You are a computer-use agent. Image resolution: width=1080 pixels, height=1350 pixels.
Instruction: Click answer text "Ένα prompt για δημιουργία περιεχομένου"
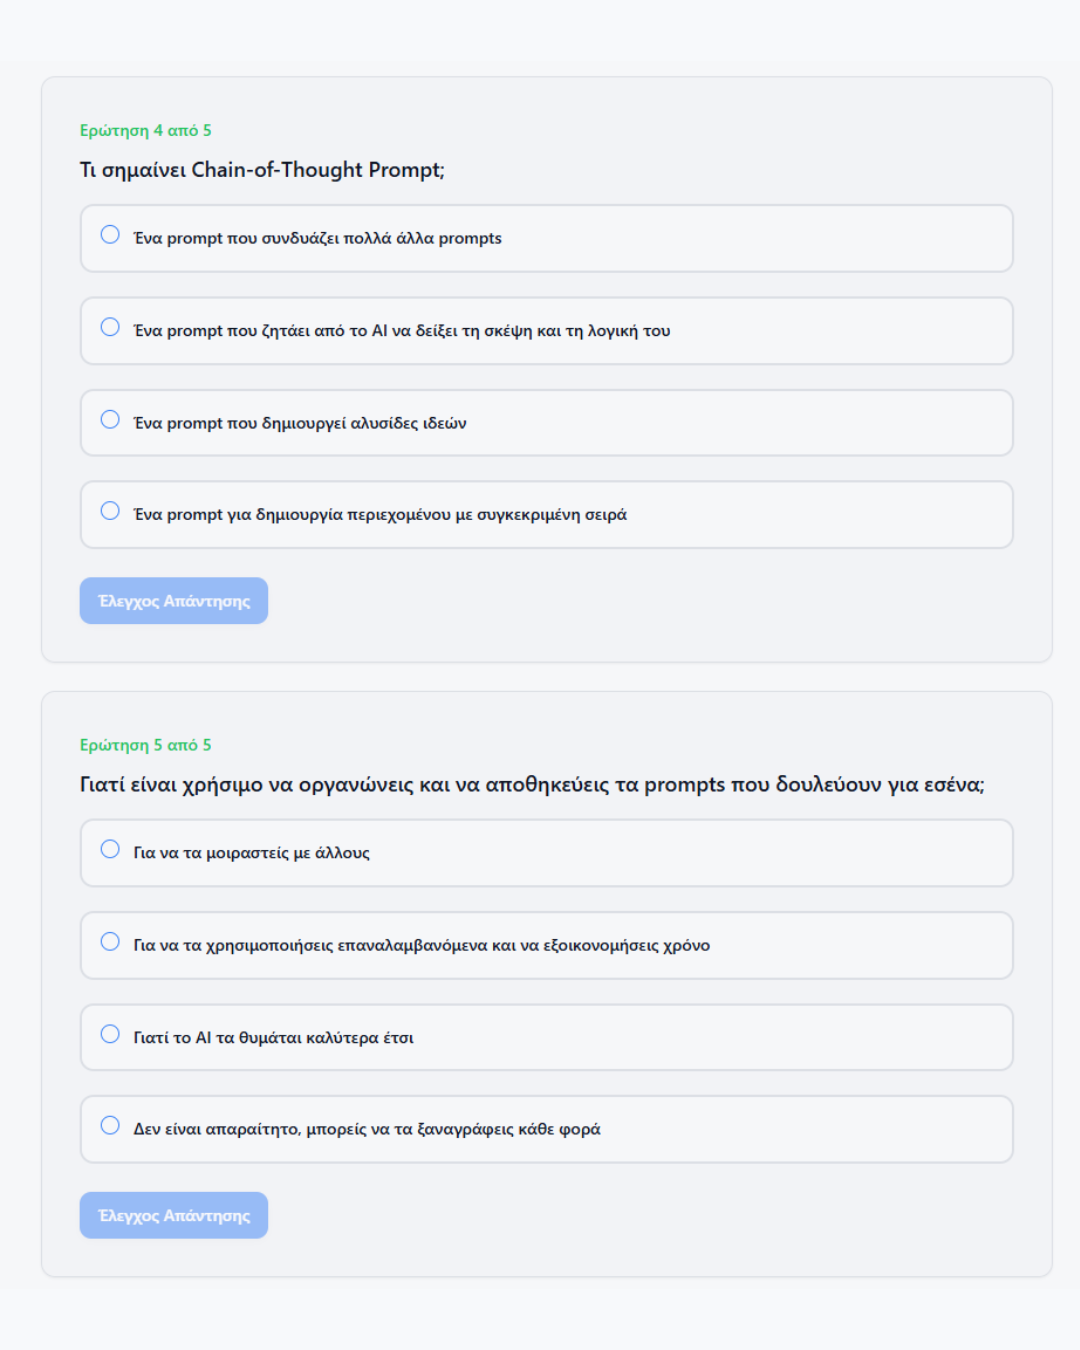(380, 515)
